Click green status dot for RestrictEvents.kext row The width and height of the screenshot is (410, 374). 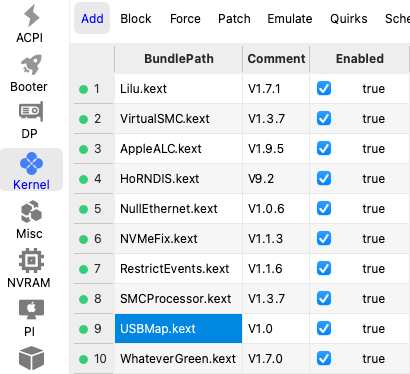[x=83, y=269]
